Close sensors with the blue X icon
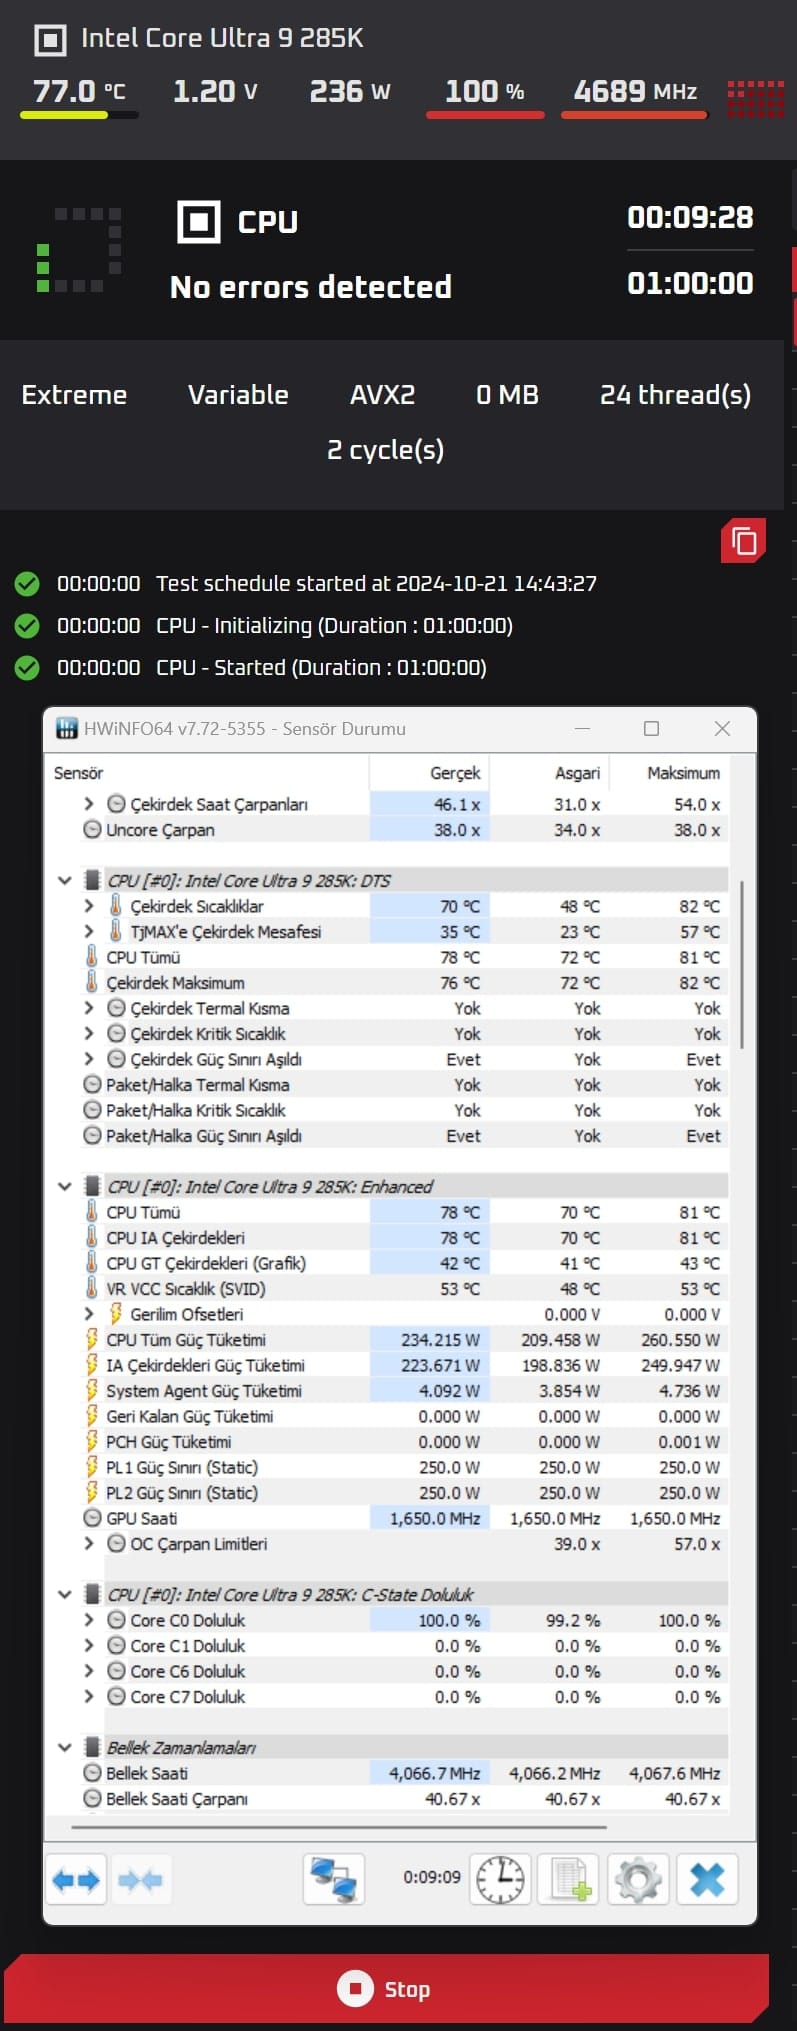 (x=707, y=1880)
